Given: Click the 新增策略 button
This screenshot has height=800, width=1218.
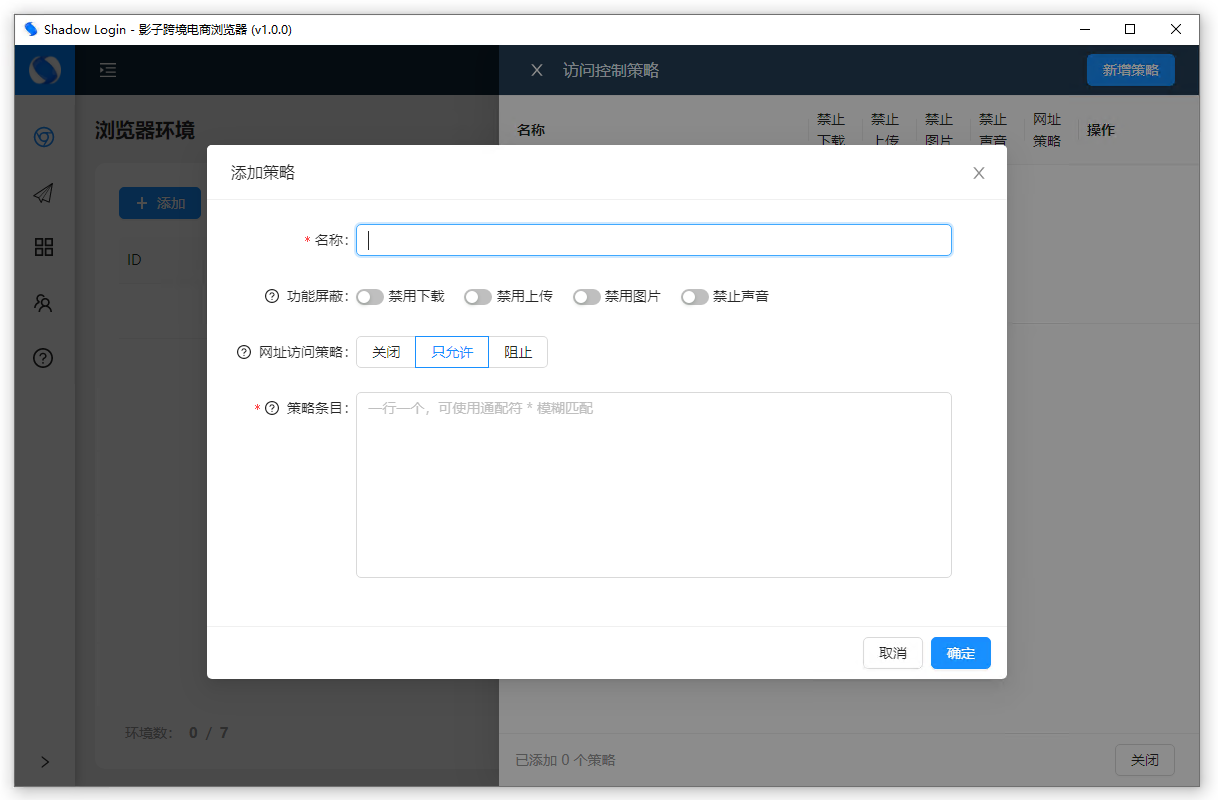Looking at the screenshot, I should pos(1131,70).
